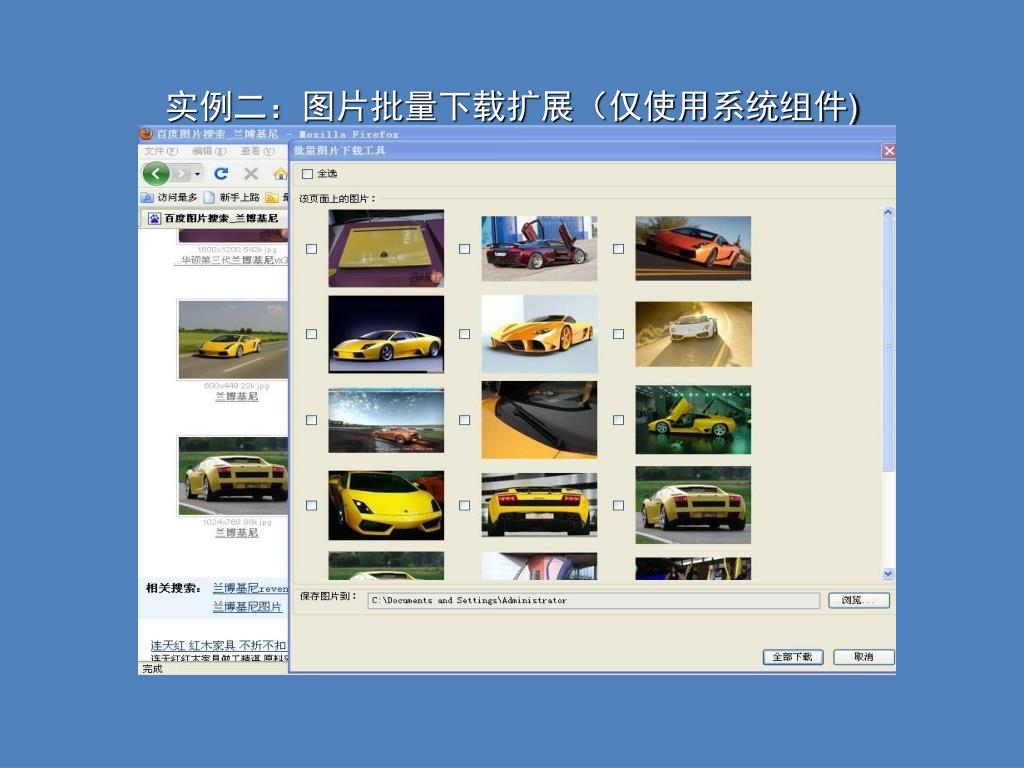Click the windshield wiper close-up thumbnail
This screenshot has width=1024, height=768.
(539, 420)
